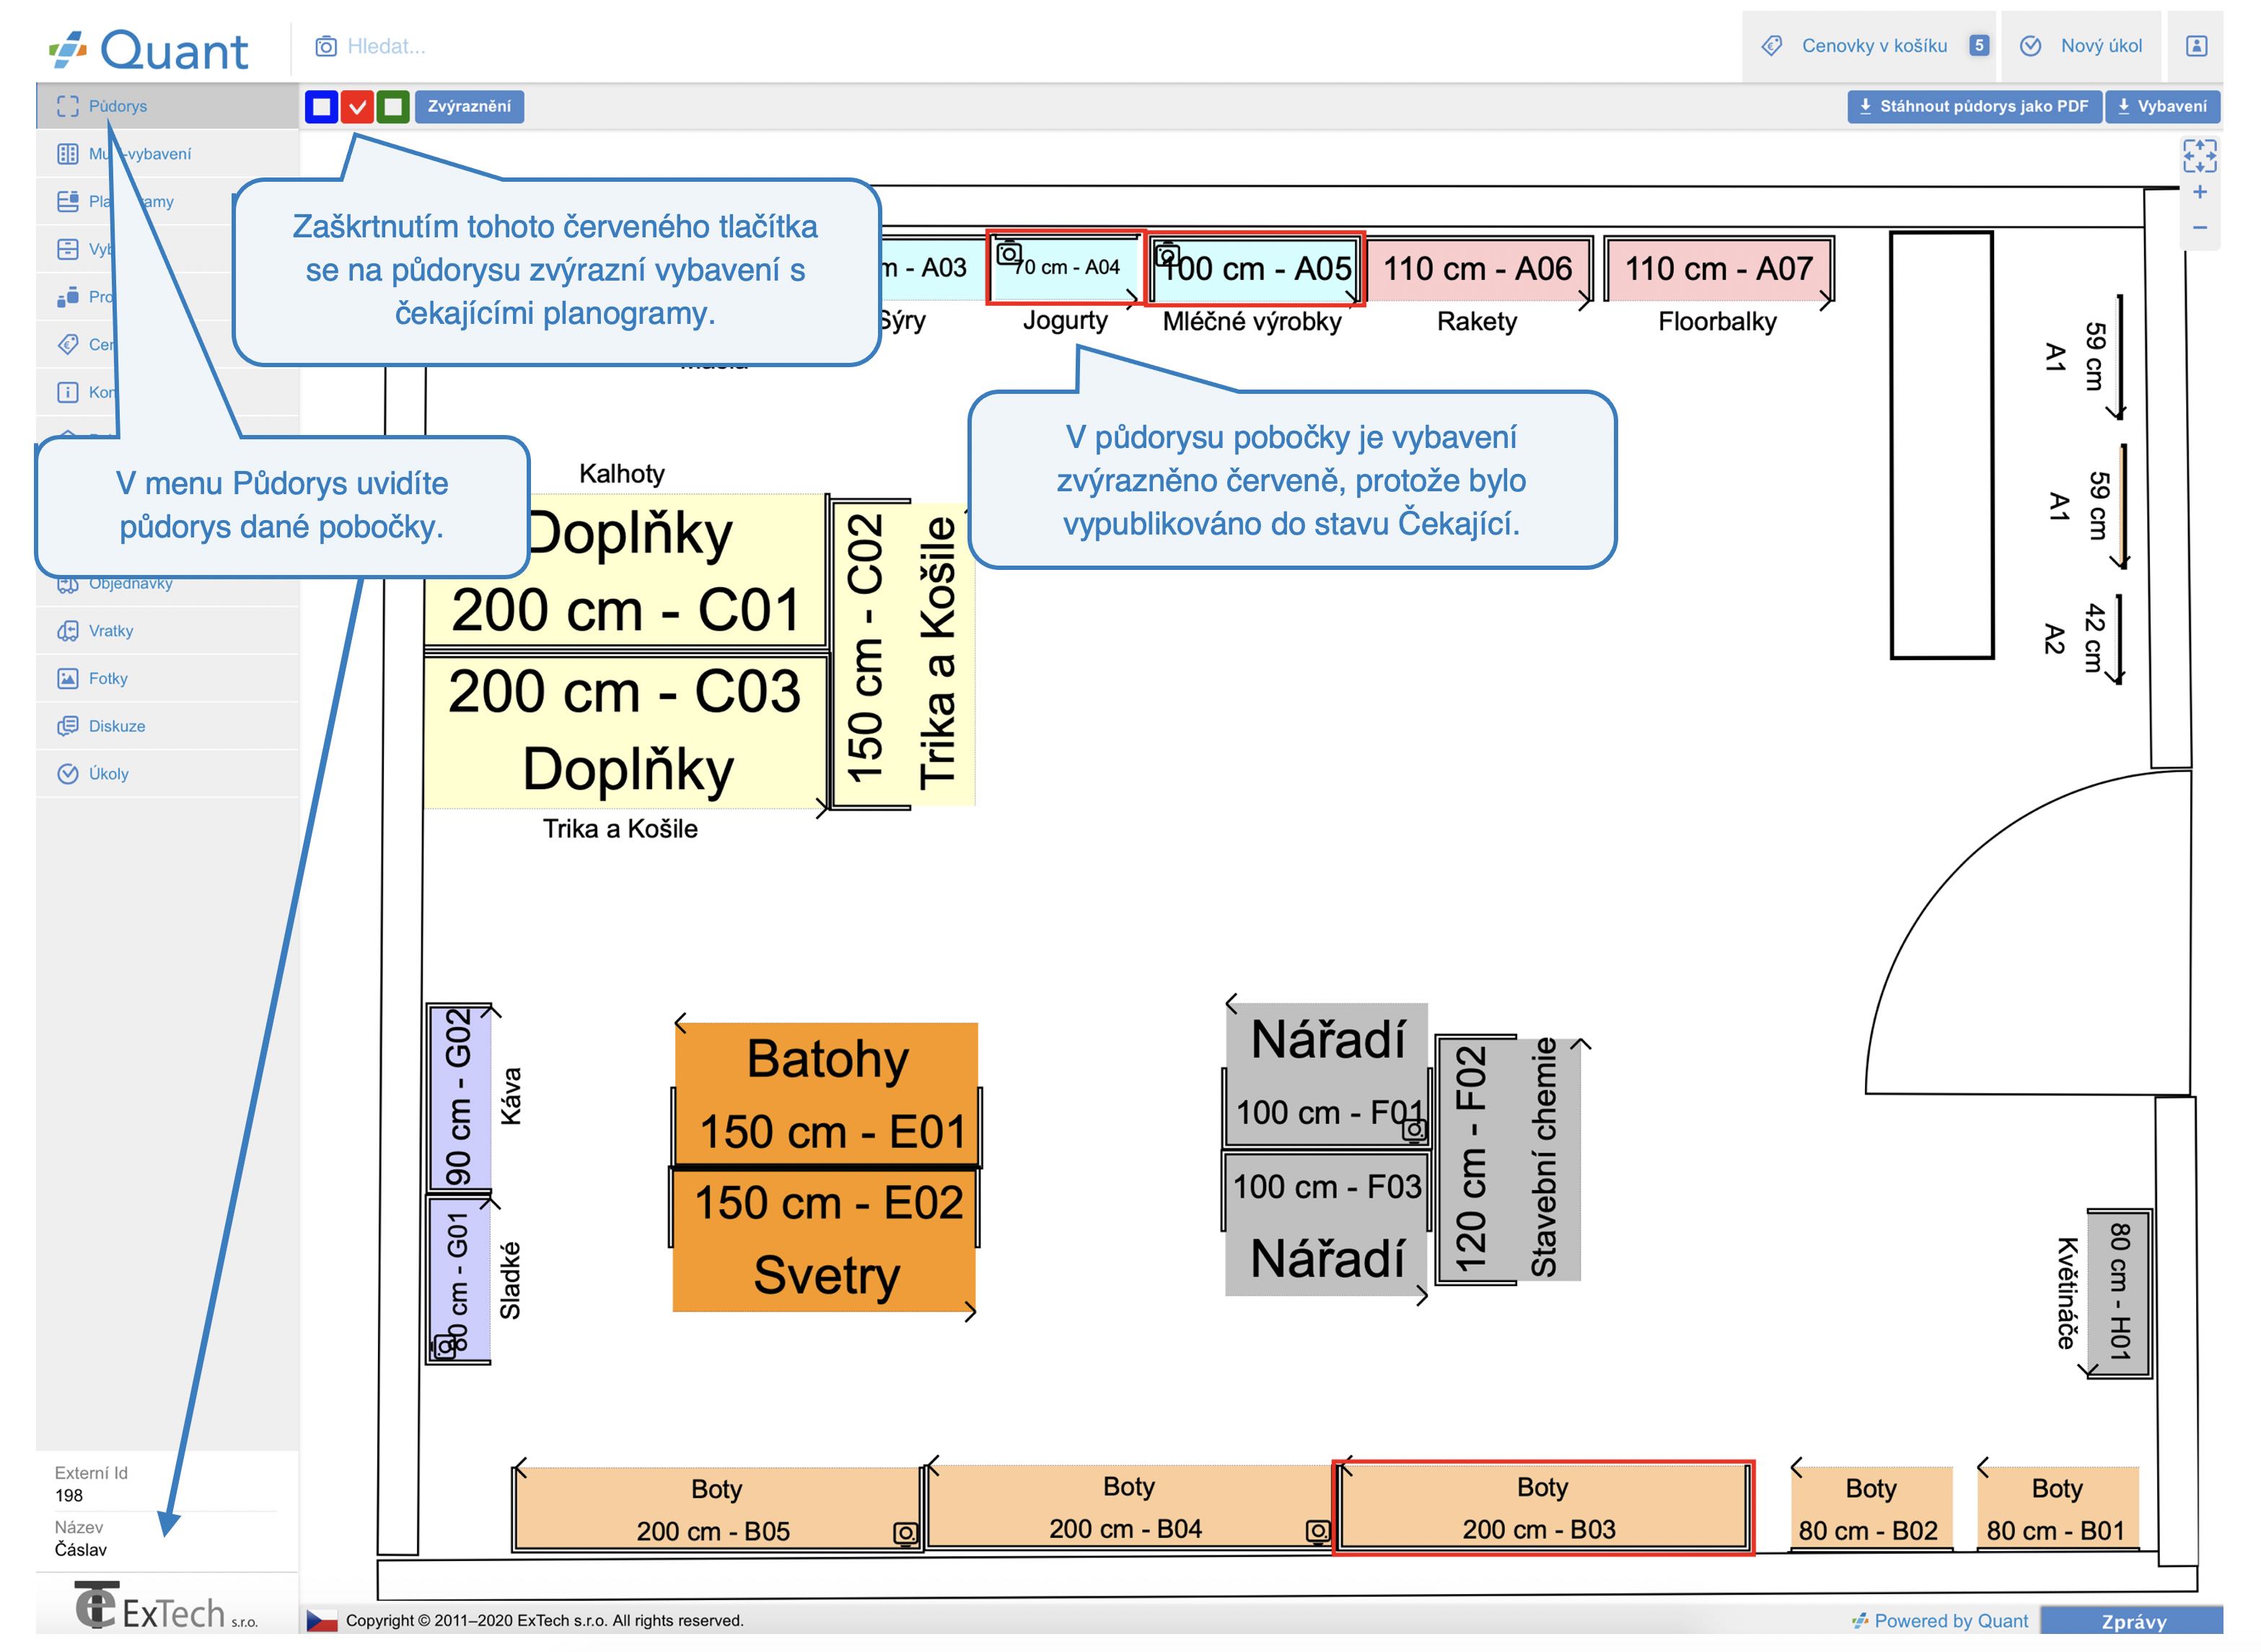Follow the Powered by Quant link
The width and height of the screenshot is (2261, 1652).
click(x=1940, y=1622)
